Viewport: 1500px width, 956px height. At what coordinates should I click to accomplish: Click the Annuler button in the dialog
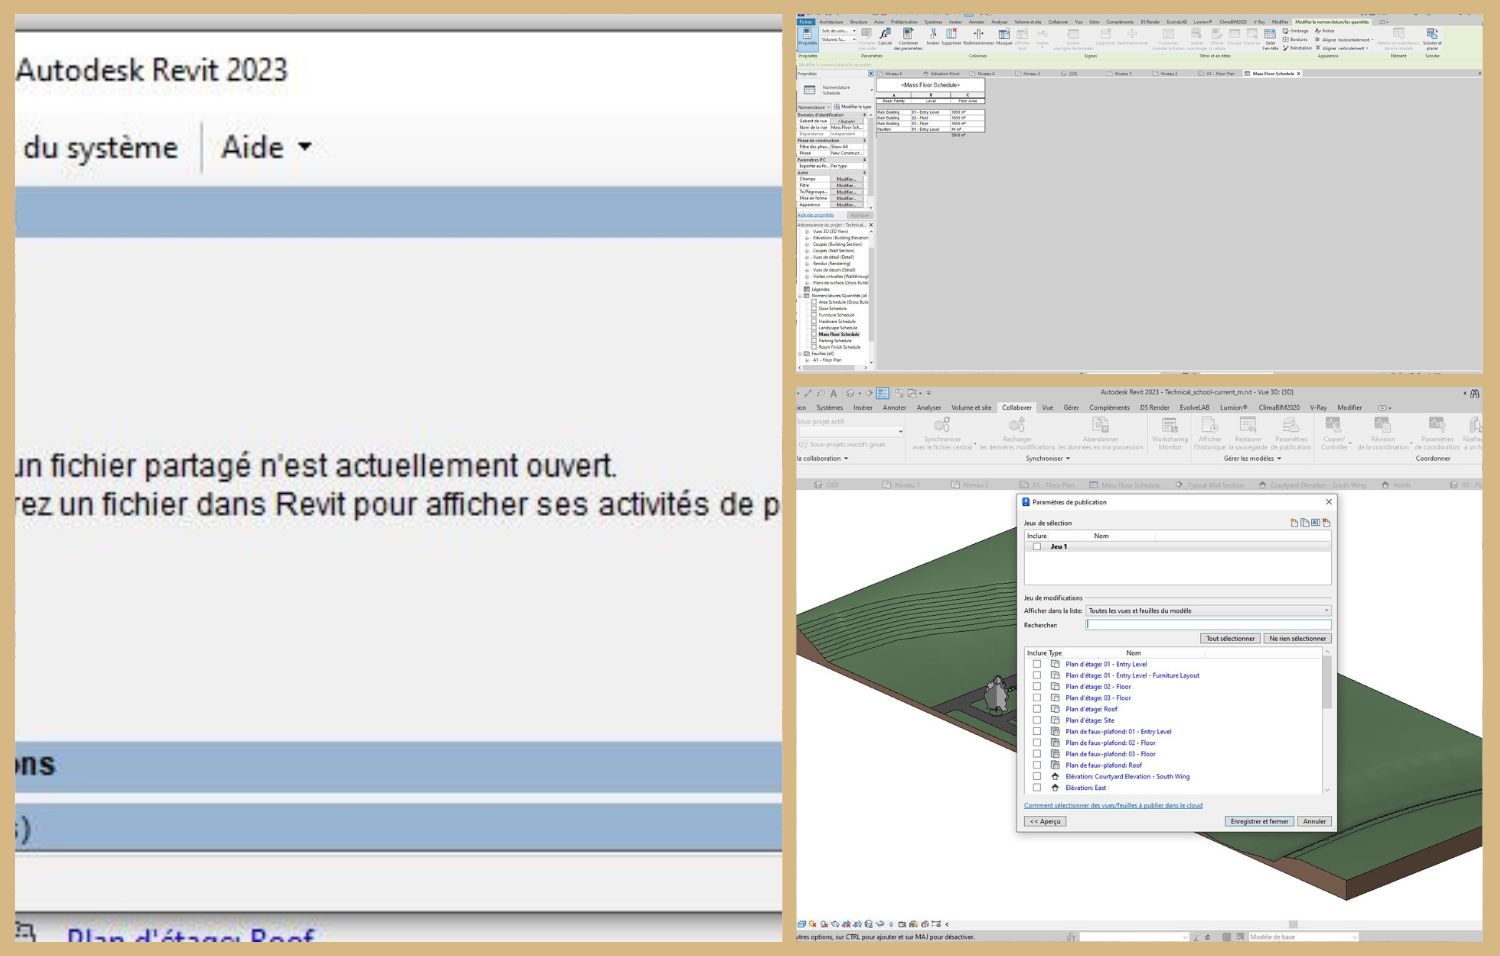1315,822
